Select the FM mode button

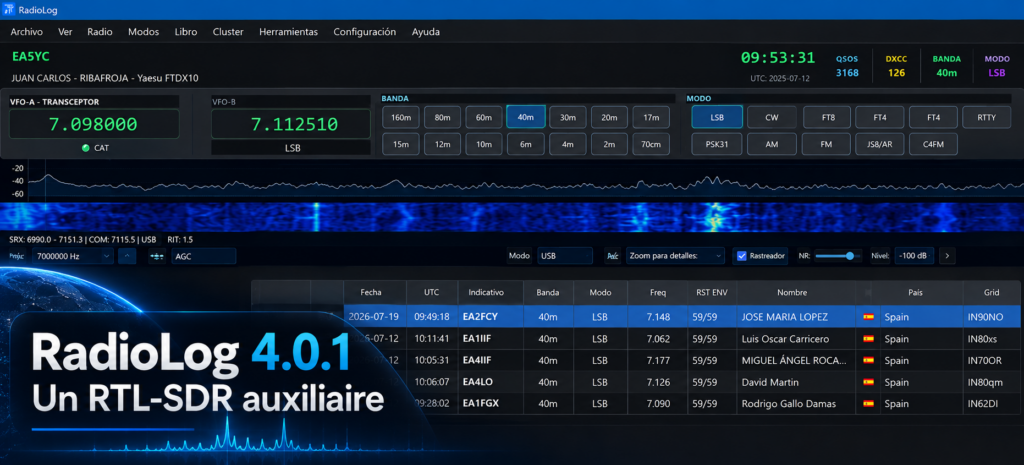tap(826, 144)
